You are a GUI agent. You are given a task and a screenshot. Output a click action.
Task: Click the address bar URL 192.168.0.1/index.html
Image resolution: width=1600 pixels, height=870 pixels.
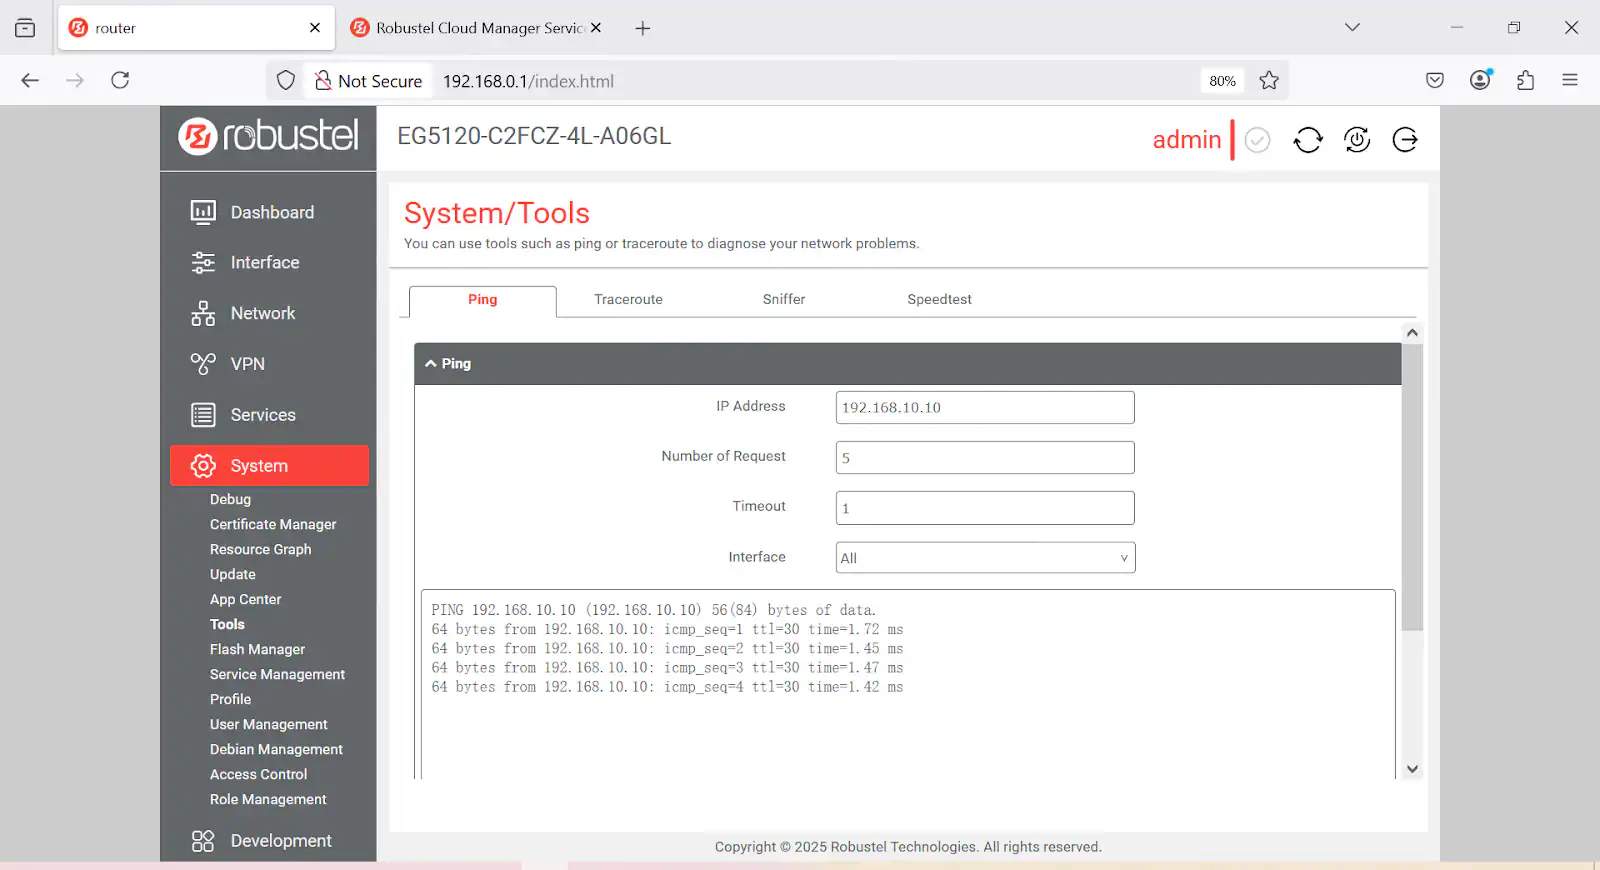pos(528,81)
